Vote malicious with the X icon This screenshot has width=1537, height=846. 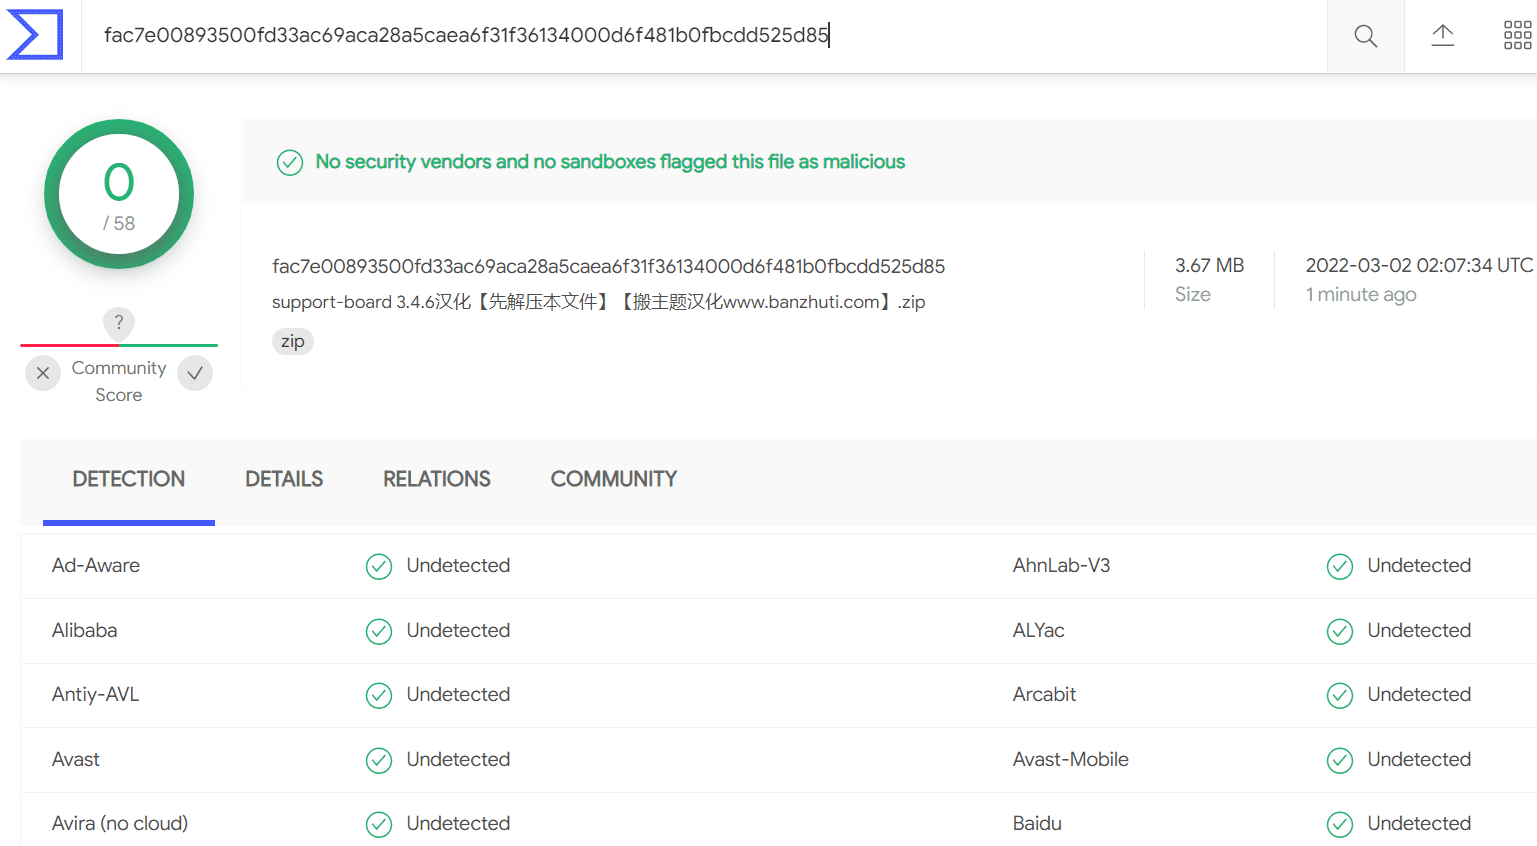(x=43, y=373)
